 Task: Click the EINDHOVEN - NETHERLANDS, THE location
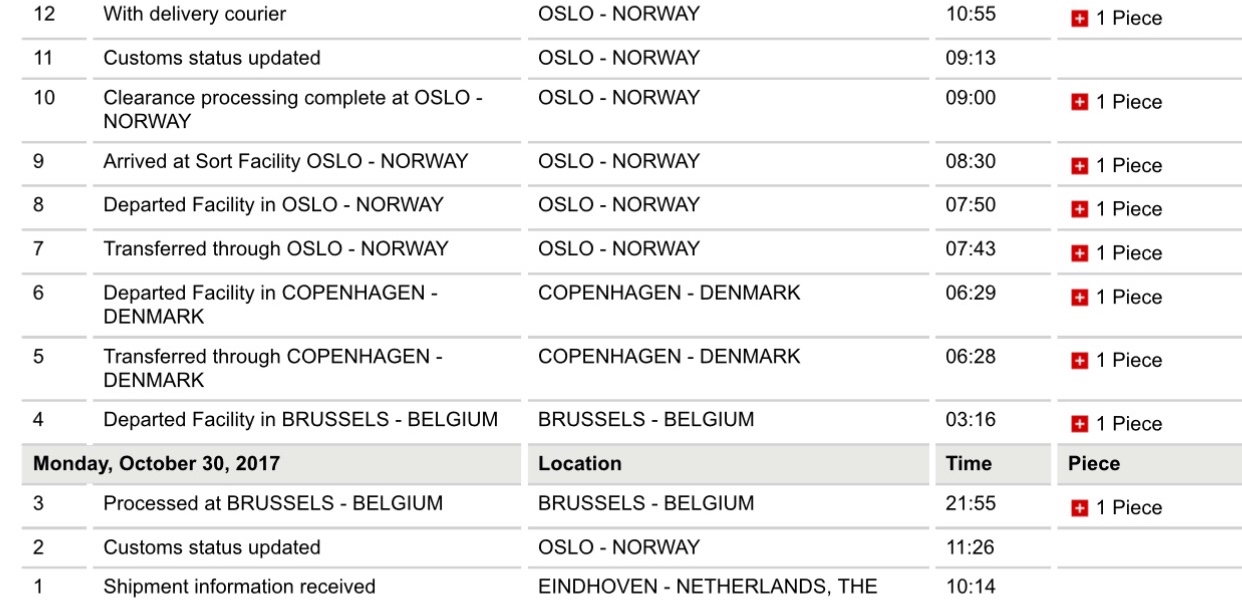coord(707,587)
